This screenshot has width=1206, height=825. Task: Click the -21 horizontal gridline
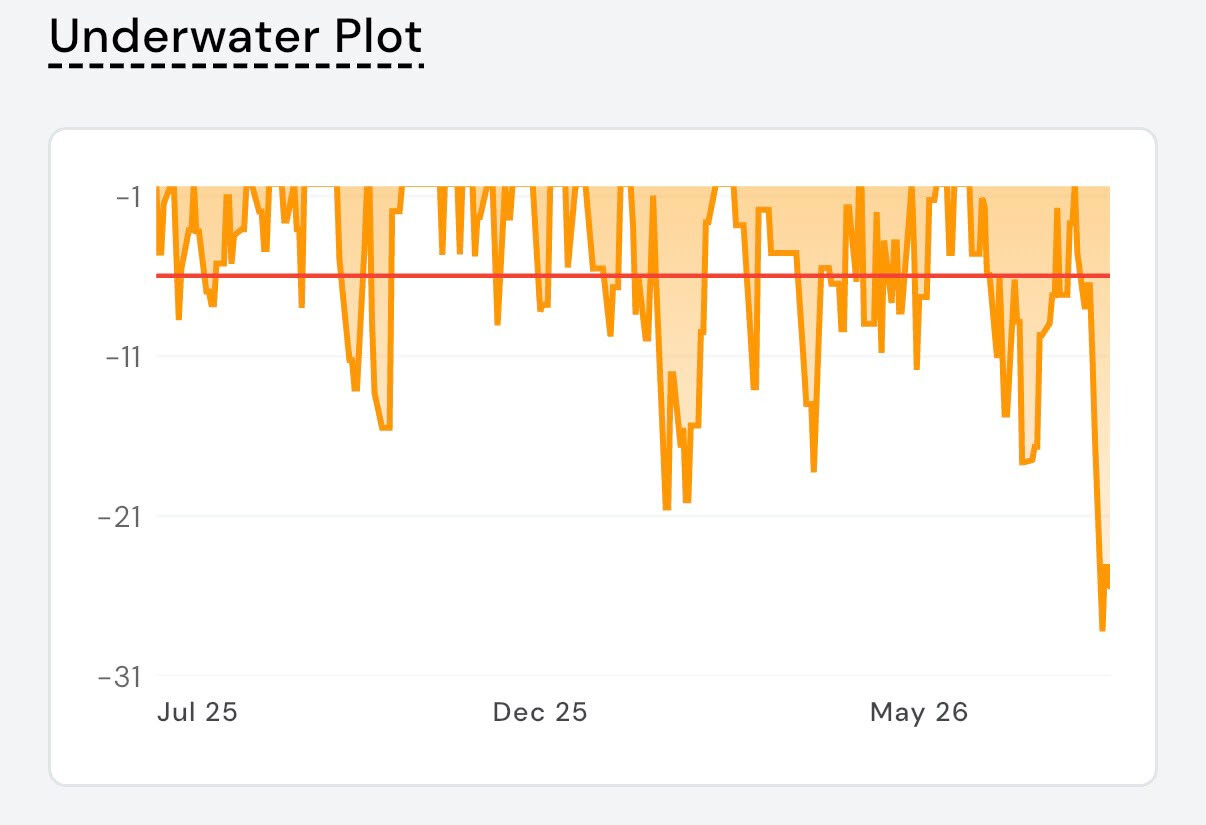[634, 516]
